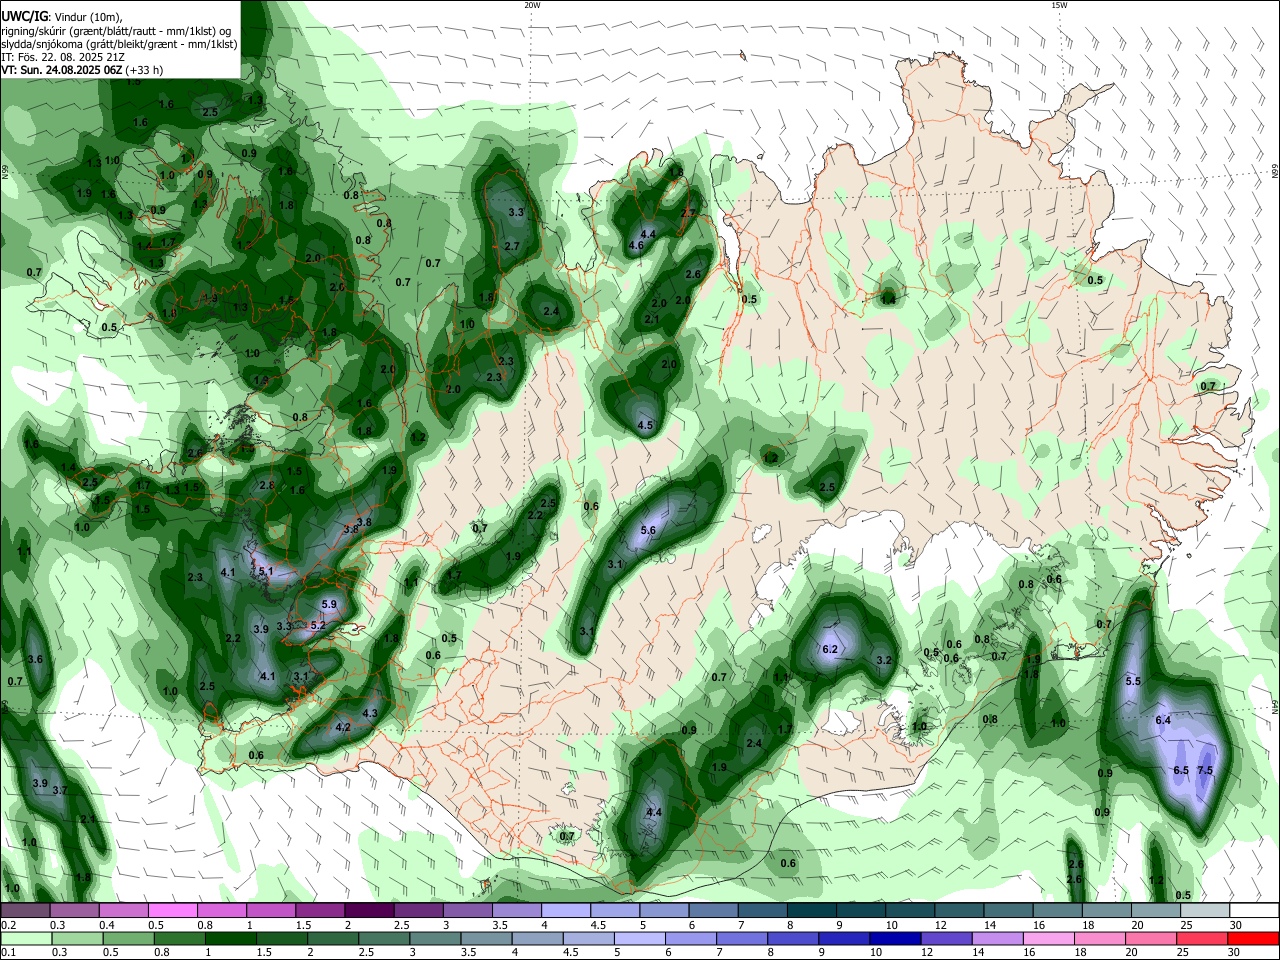Select the 4.2 precipitation value on the map

(343, 728)
